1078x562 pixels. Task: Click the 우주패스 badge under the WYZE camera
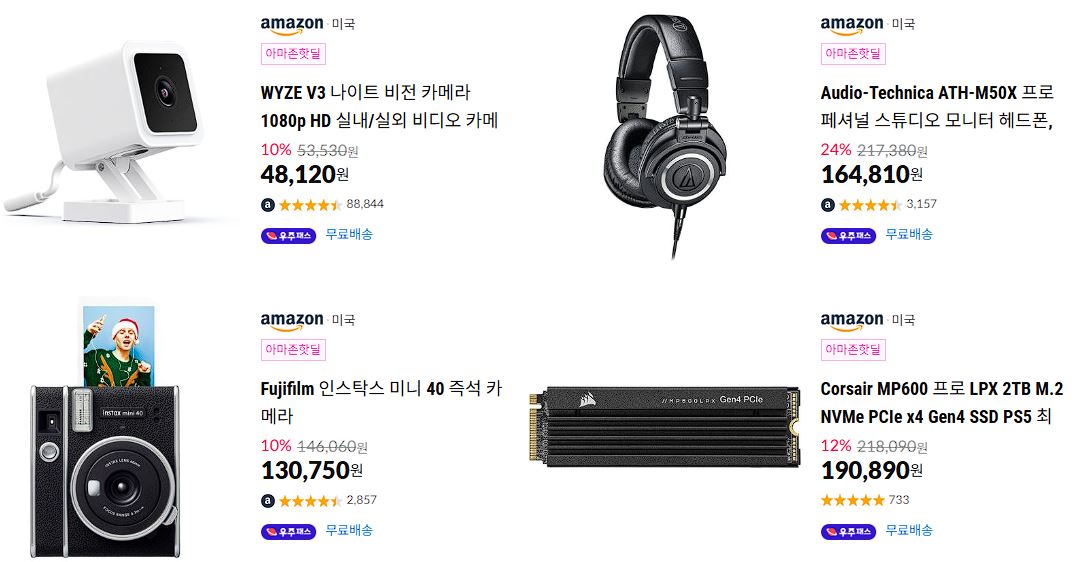[288, 236]
